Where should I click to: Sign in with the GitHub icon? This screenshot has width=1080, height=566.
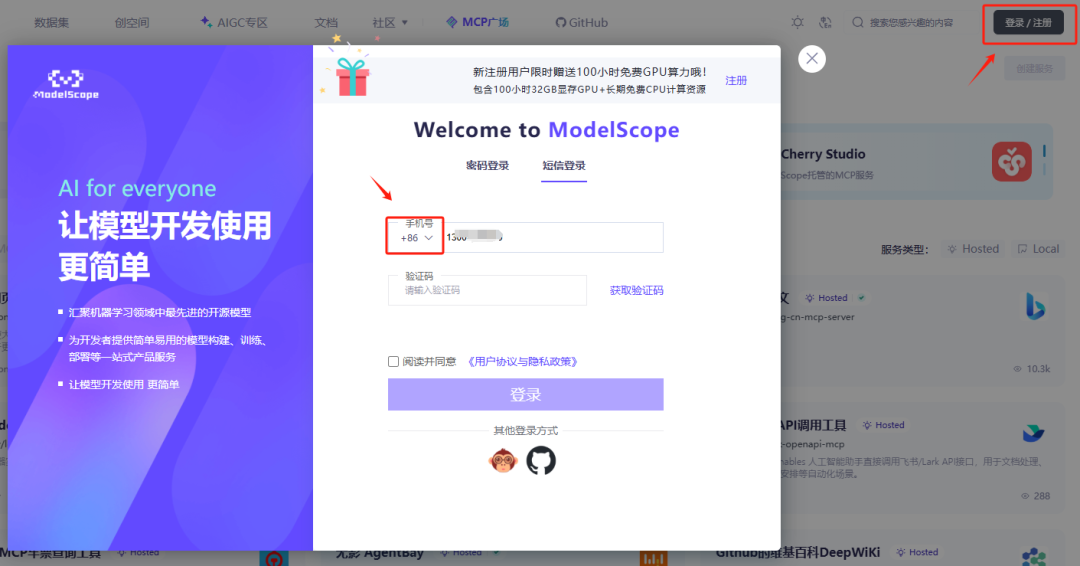[541, 460]
